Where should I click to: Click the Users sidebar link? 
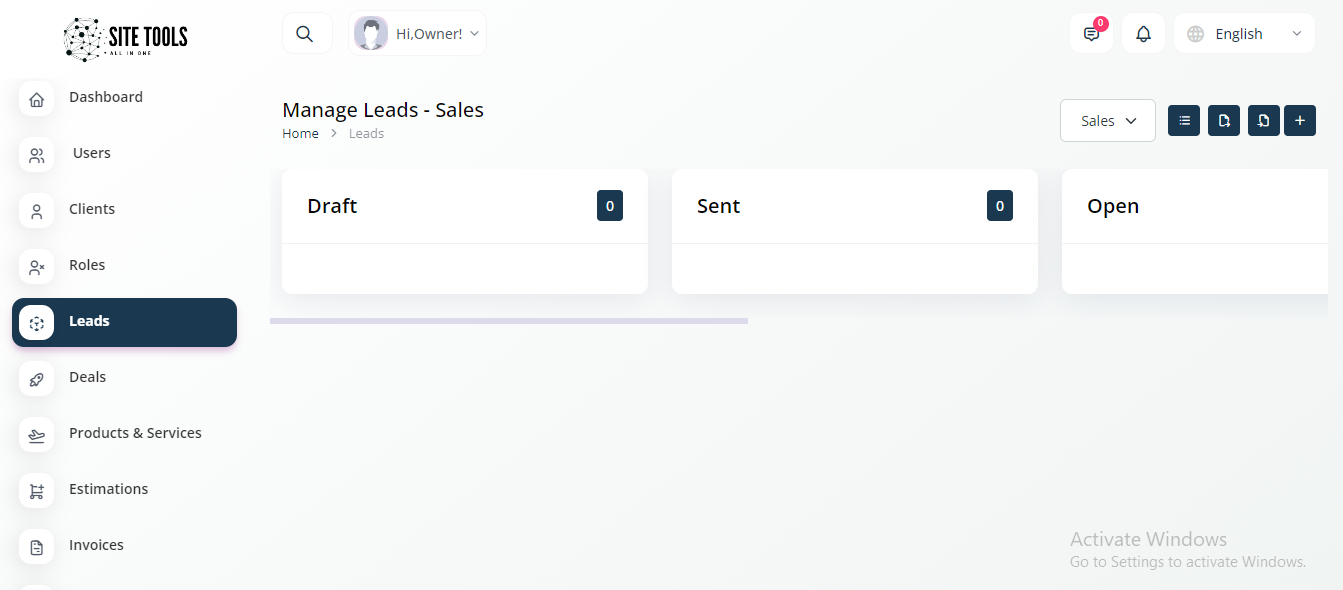pyautogui.click(x=92, y=153)
